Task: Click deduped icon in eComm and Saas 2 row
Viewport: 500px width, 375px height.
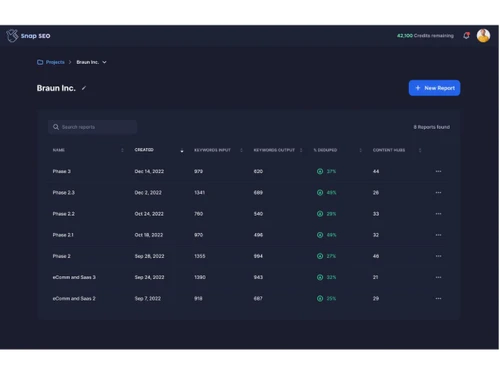Action: click(x=320, y=298)
